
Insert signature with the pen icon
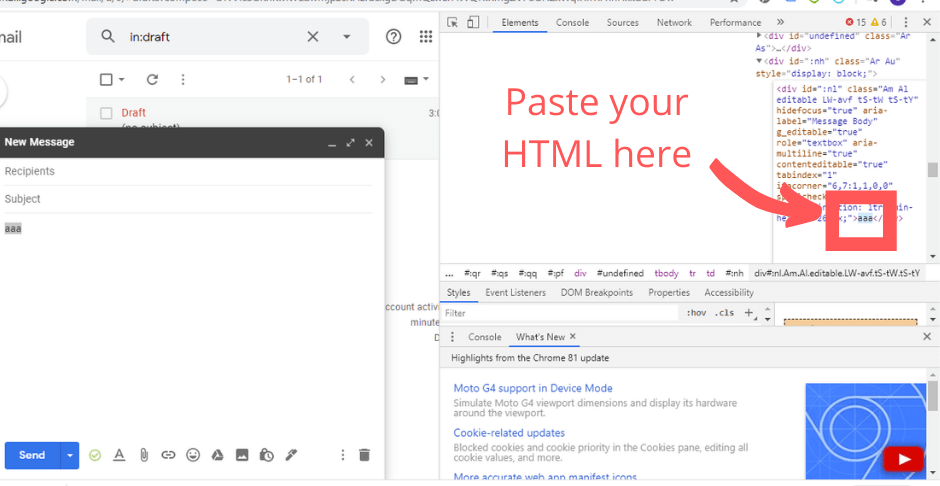tap(291, 455)
